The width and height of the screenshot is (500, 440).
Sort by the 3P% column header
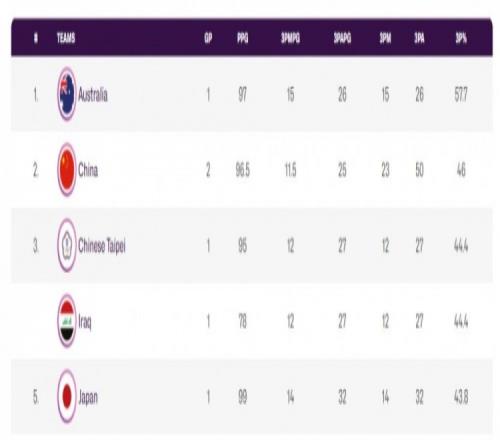tap(461, 38)
